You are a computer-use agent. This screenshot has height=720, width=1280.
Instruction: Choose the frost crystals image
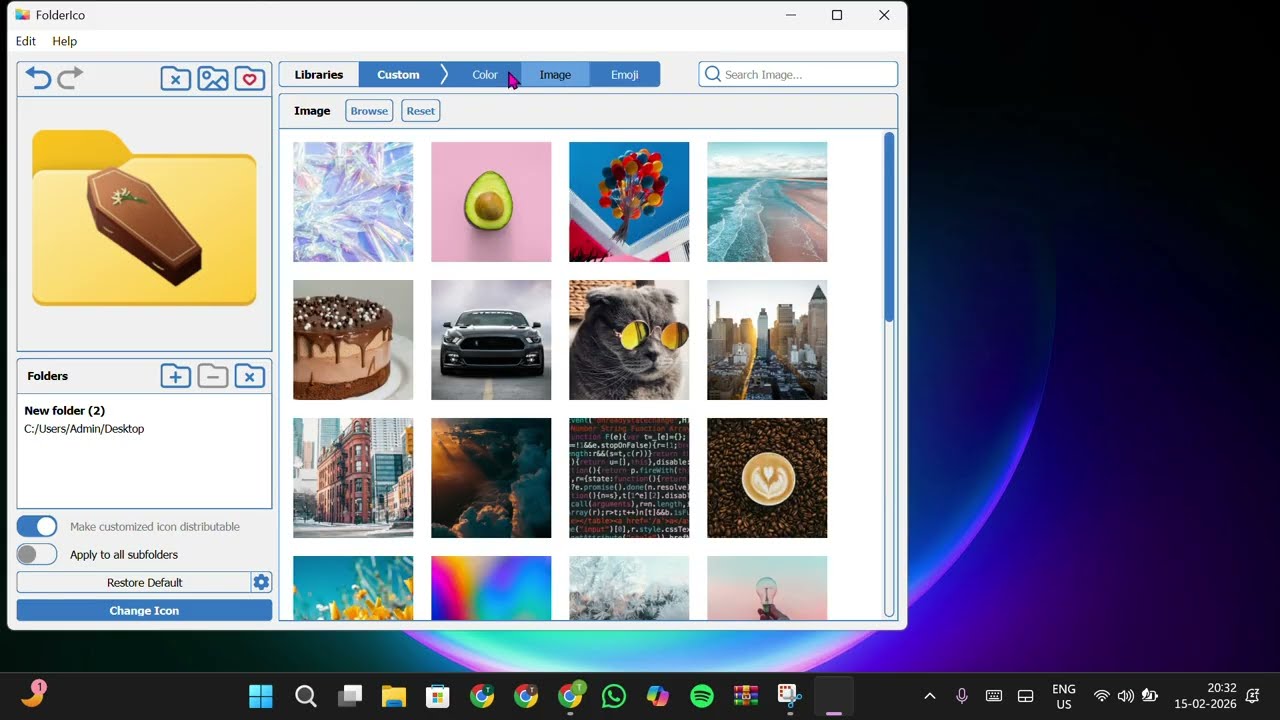tap(629, 588)
